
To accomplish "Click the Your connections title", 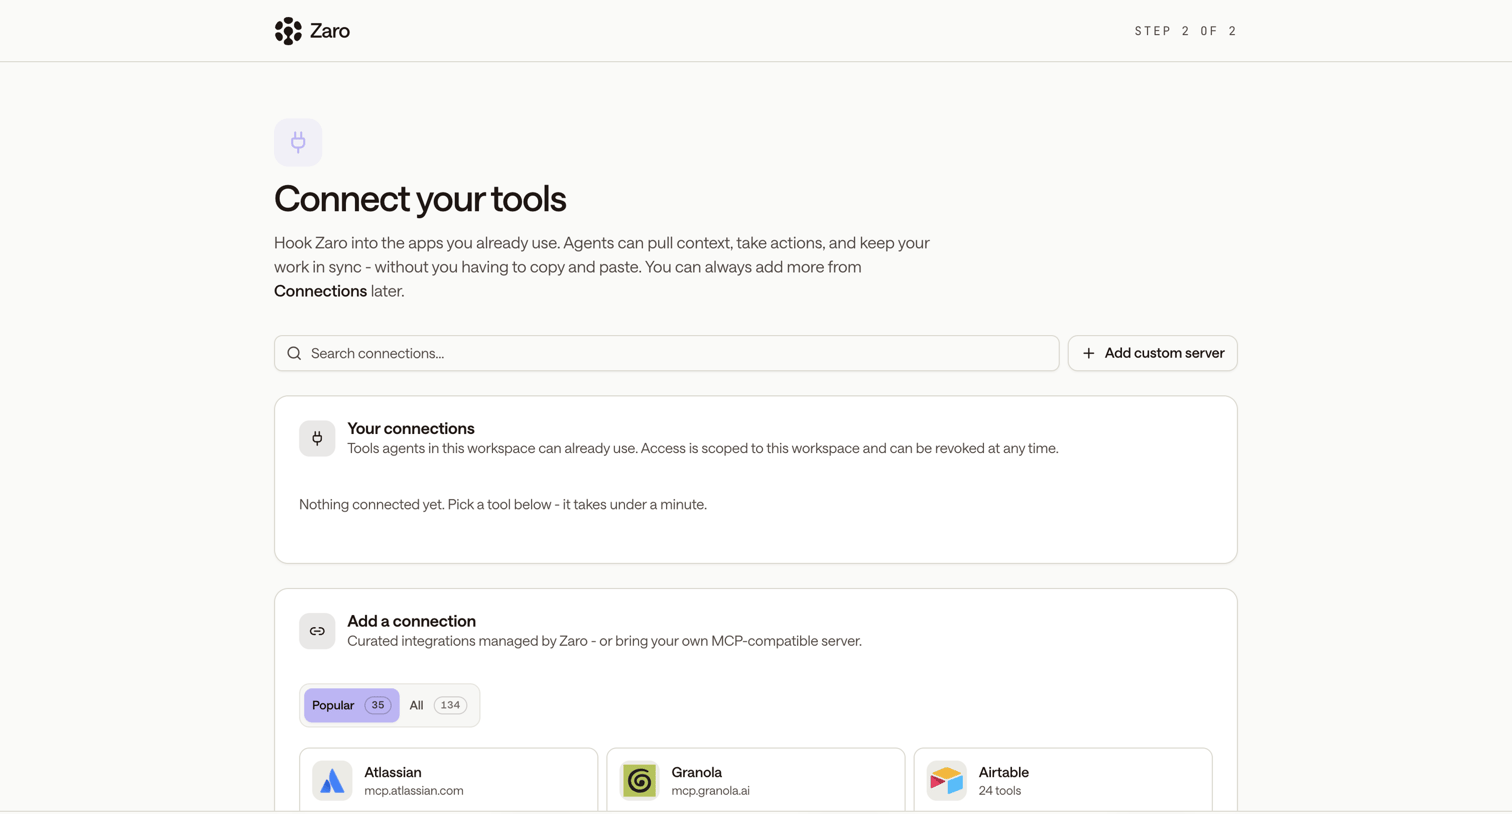I will [x=411, y=428].
